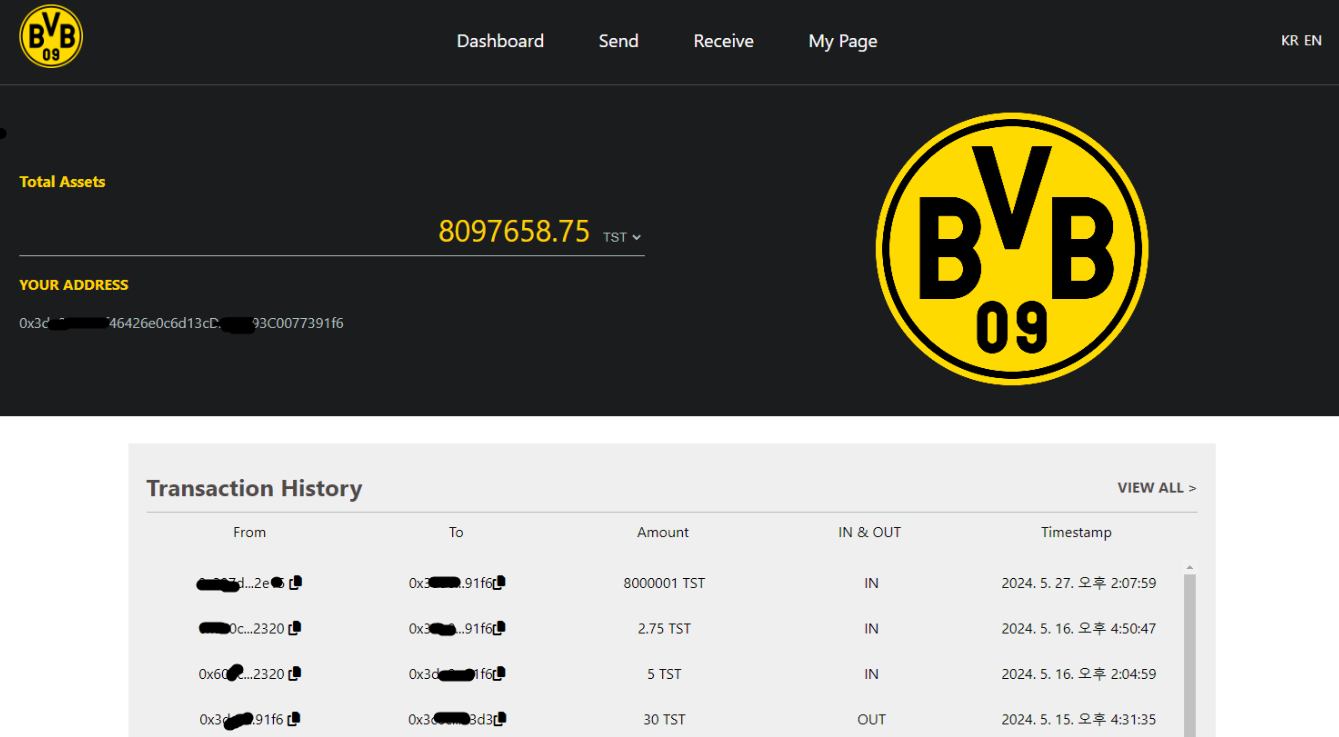Viewport: 1339px width, 737px height.
Task: Copy the To address in the 2.75 TST row
Action: 499,629
